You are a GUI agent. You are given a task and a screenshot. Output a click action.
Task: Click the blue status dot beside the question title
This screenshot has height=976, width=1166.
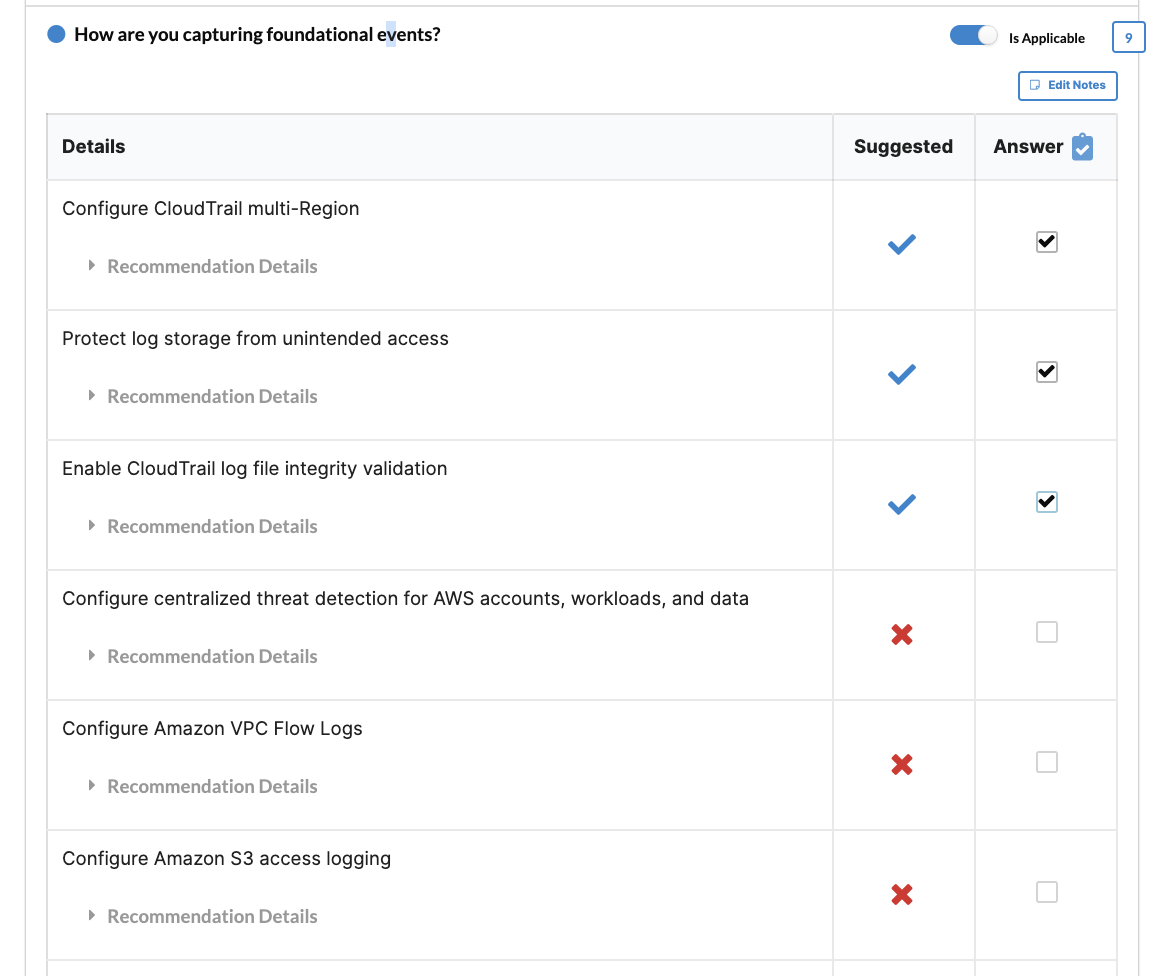57,34
